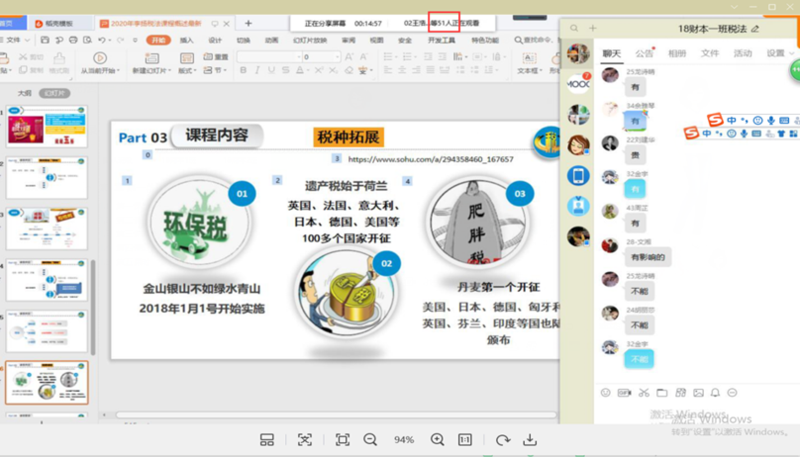Click the decrease font size A icon
This screenshot has height=457, width=800.
tap(364, 57)
